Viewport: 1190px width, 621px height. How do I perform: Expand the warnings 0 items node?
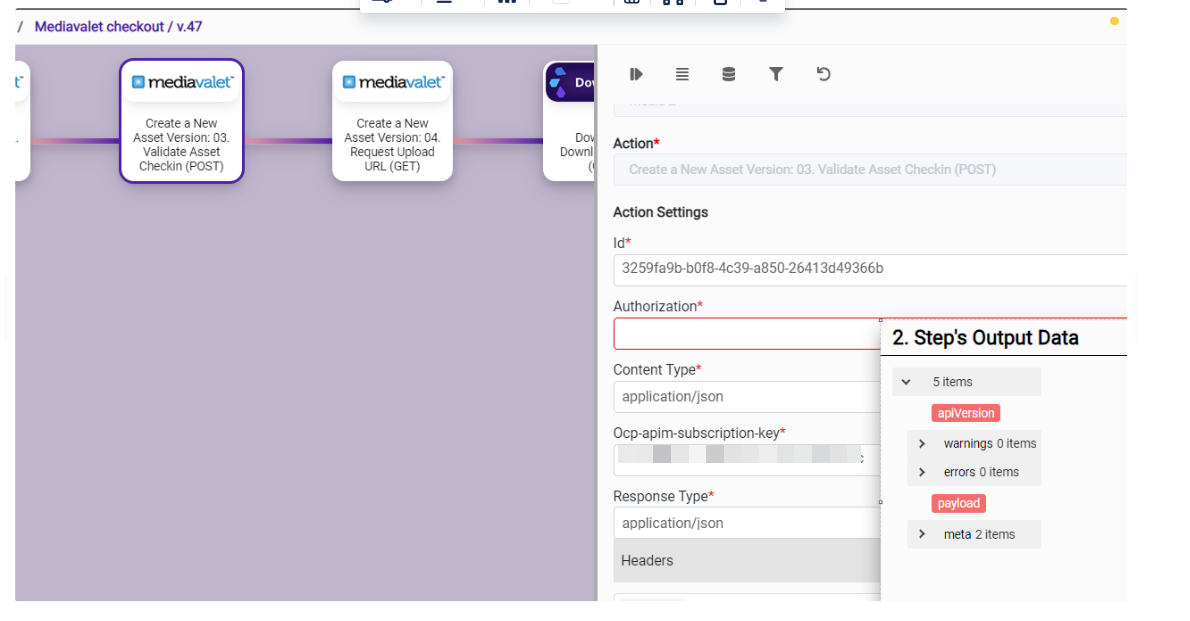922,444
